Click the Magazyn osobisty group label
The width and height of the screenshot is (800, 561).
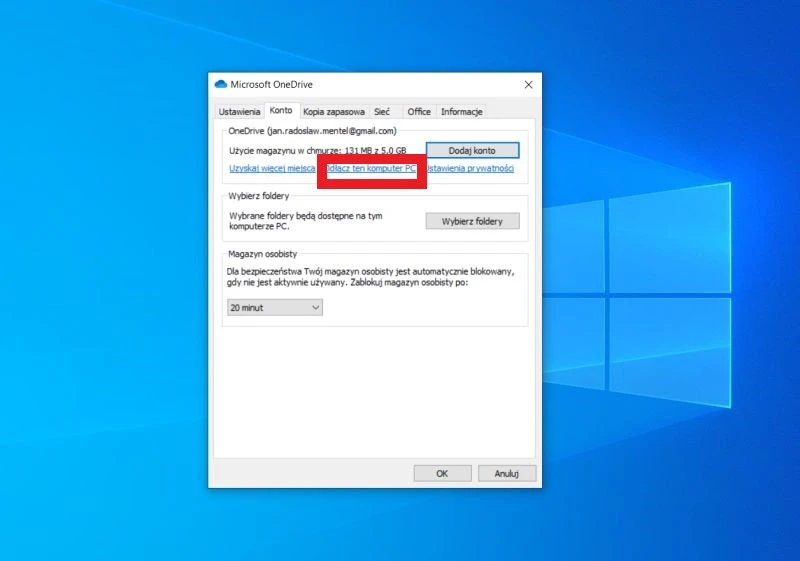coord(263,254)
